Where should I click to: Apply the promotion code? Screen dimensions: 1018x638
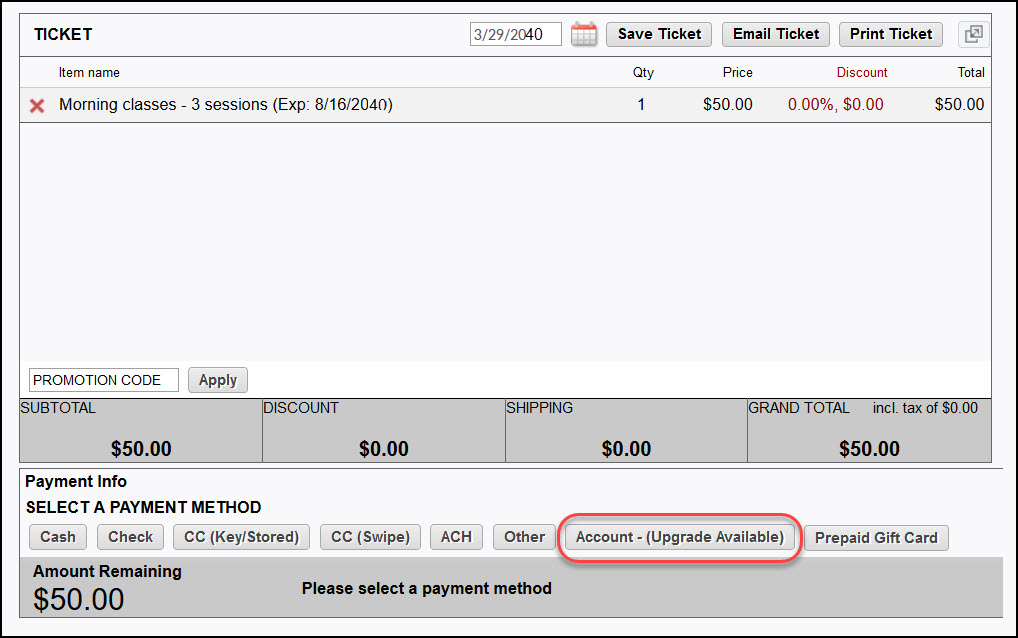pyautogui.click(x=217, y=380)
